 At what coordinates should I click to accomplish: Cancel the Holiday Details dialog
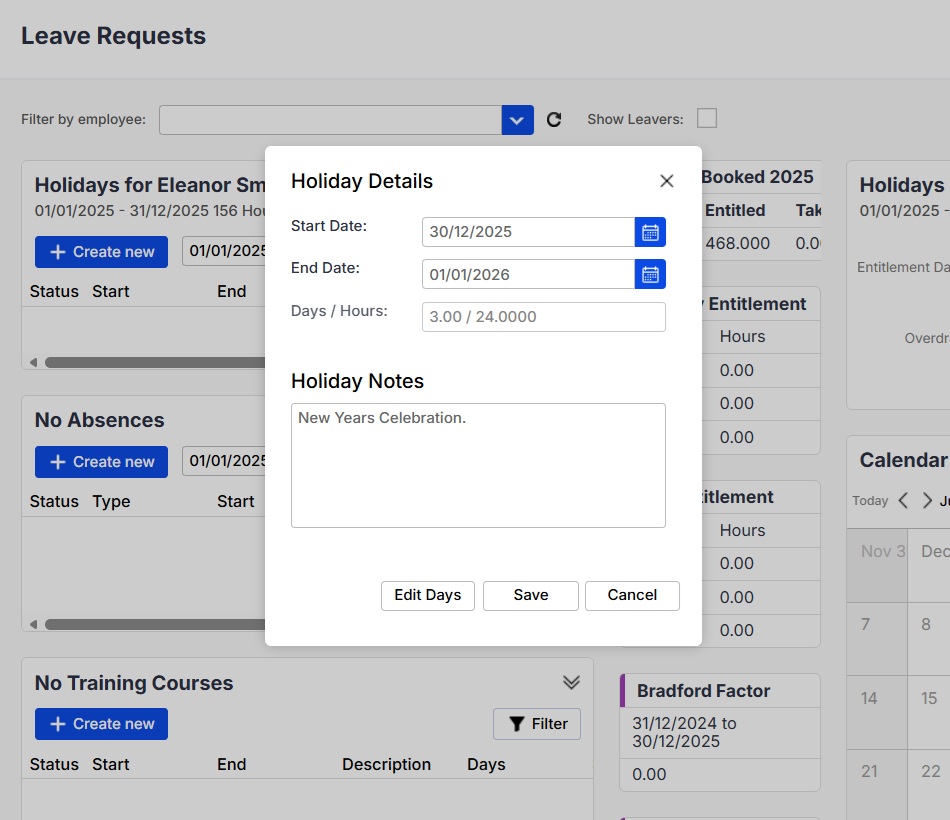click(x=632, y=595)
